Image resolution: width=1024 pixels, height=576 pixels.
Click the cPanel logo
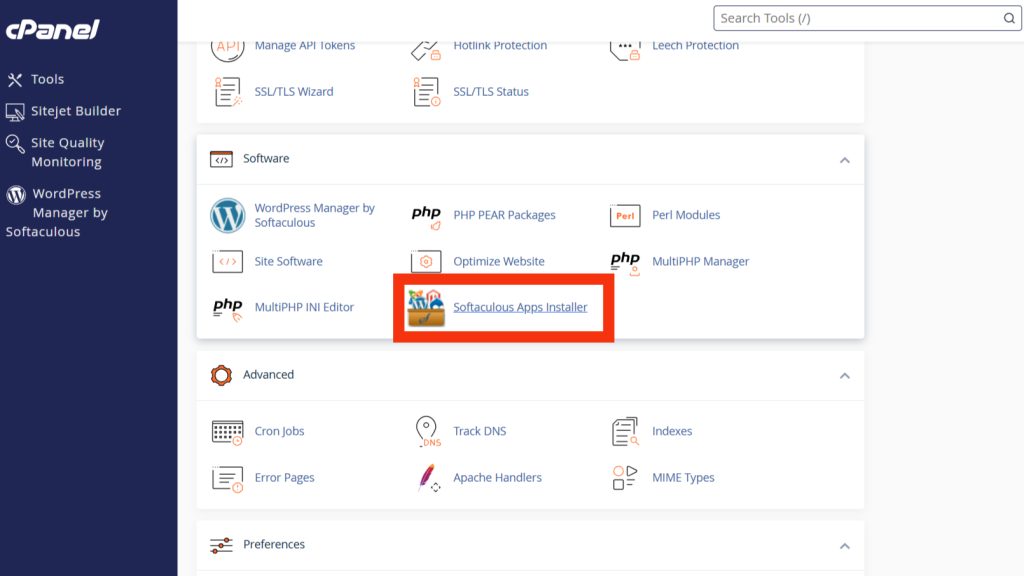(53, 30)
